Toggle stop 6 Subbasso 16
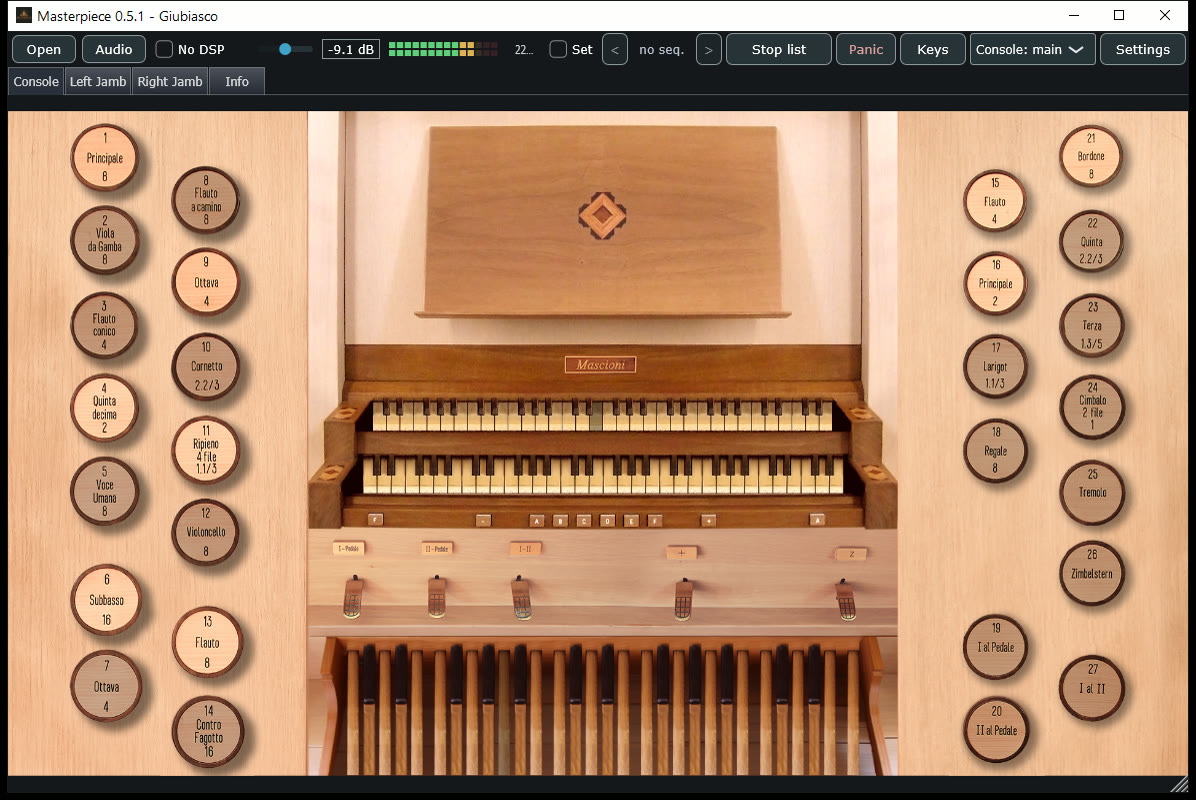Image resolution: width=1196 pixels, height=800 pixels. coord(106,599)
